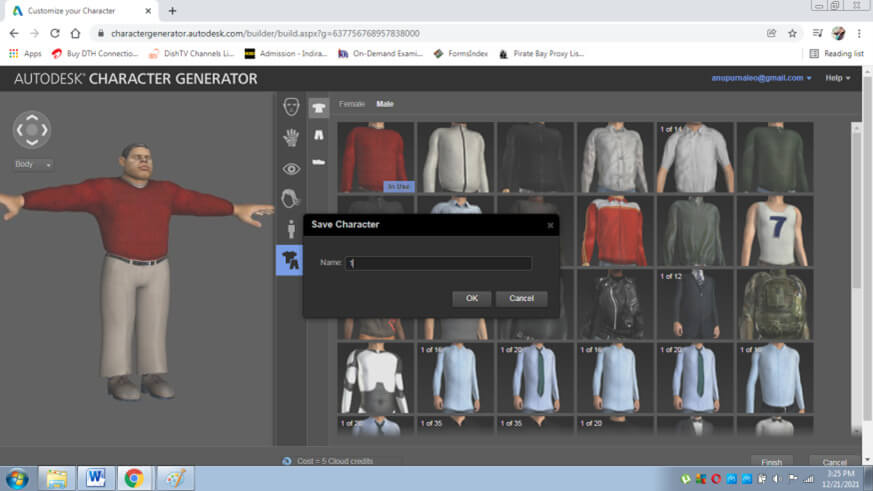
Task: Switch to Chrome in taskbar
Action: pyautogui.click(x=134, y=479)
